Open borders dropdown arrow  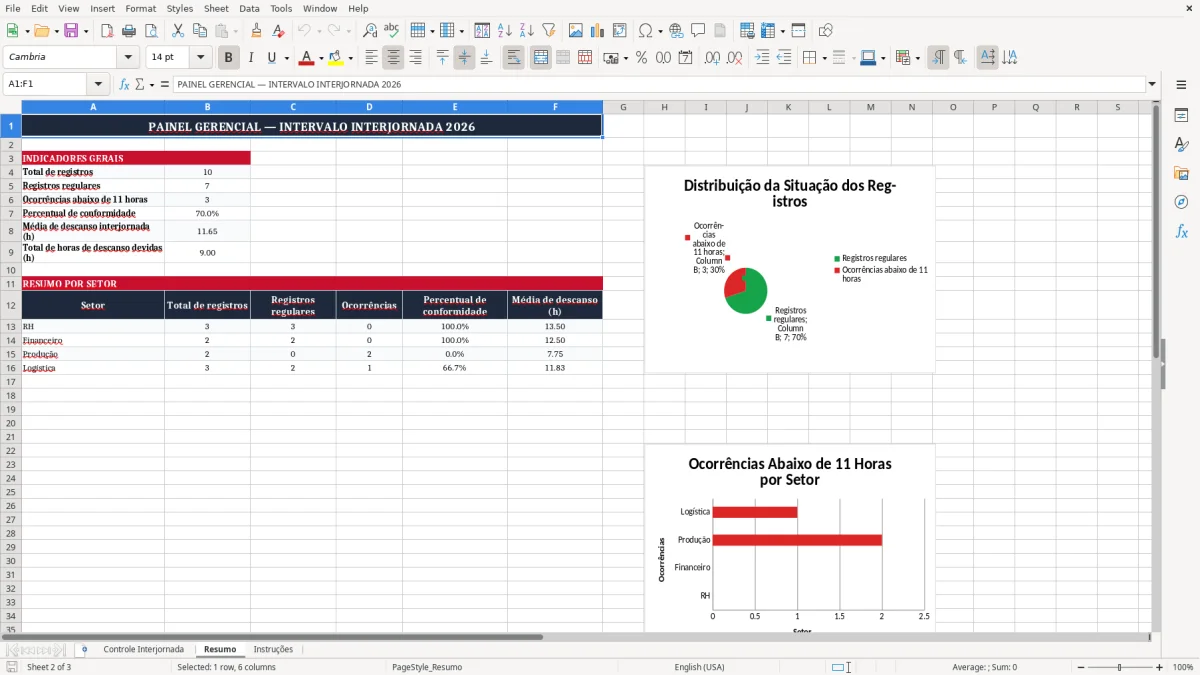(x=825, y=58)
